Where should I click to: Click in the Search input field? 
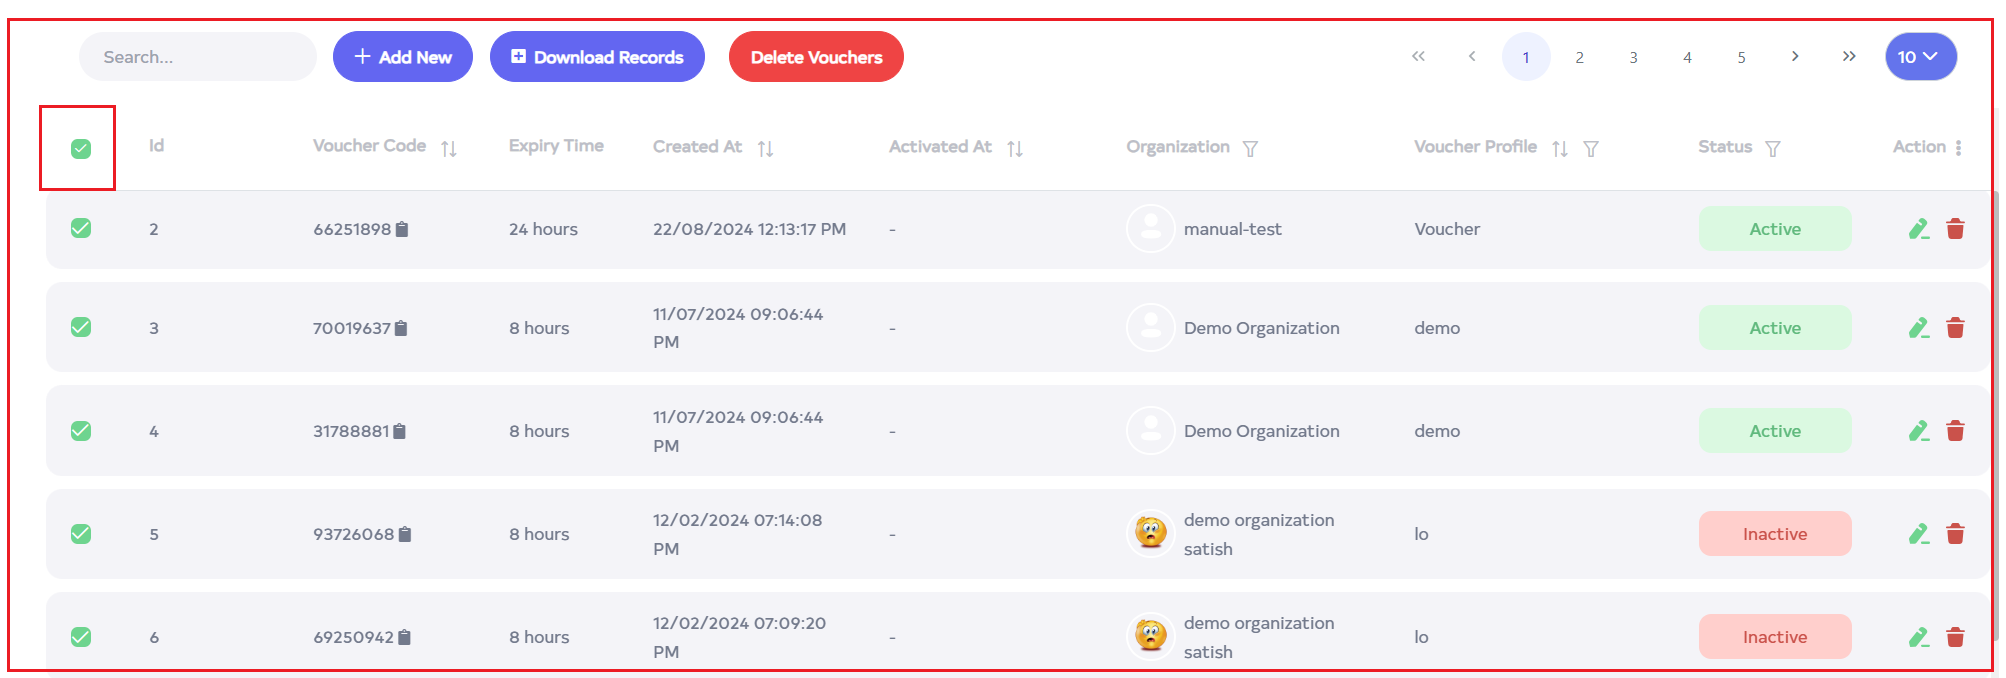(x=198, y=57)
